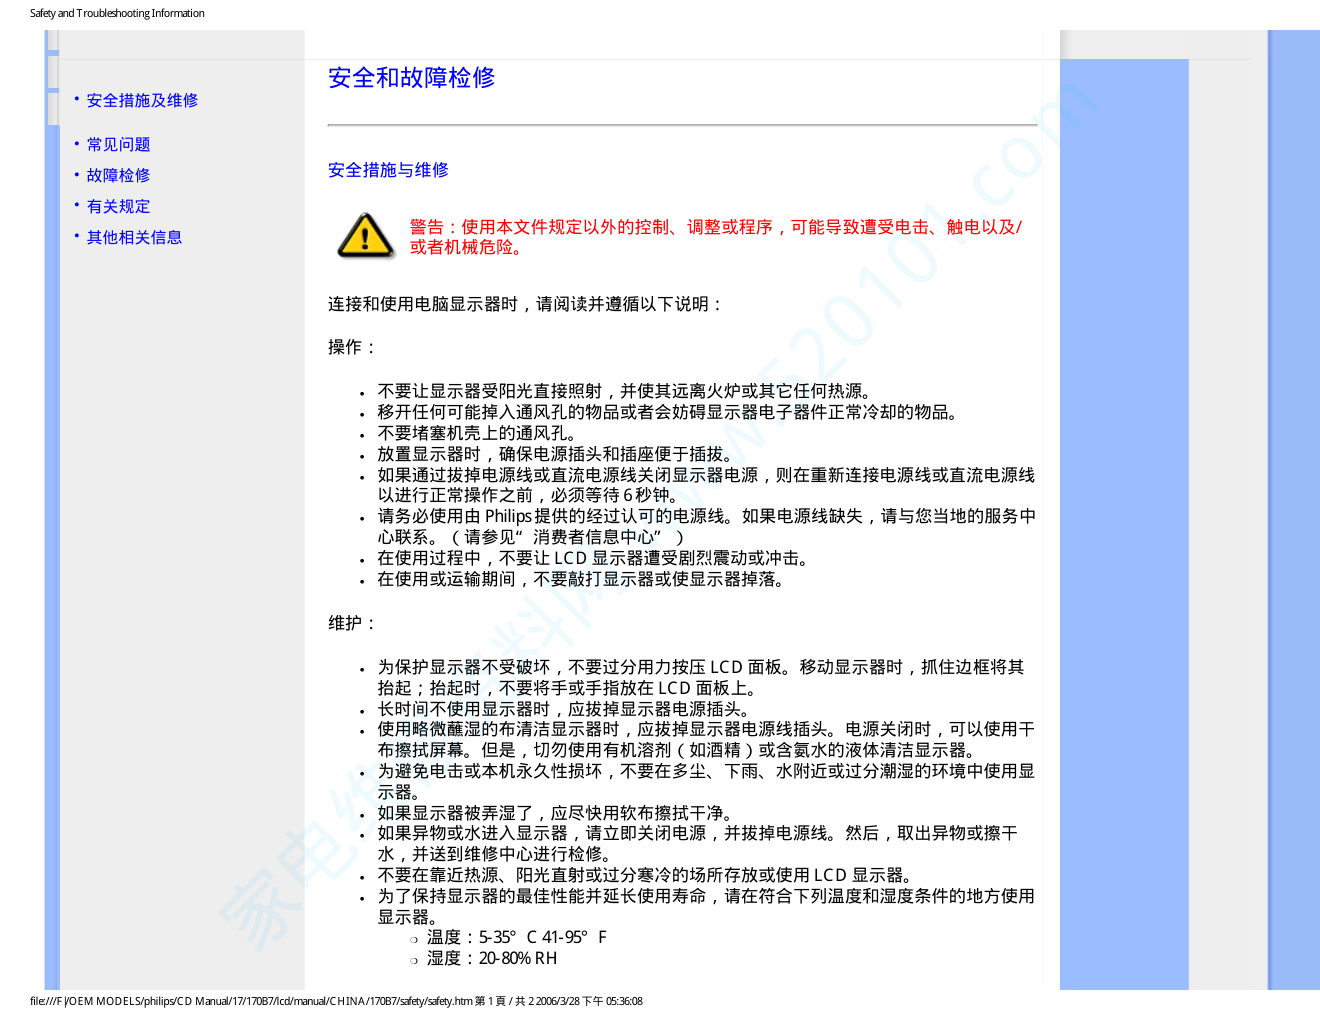Screen dimensions: 1320x1020
Task: Click the 操作 section heading
Action: (x=352, y=348)
